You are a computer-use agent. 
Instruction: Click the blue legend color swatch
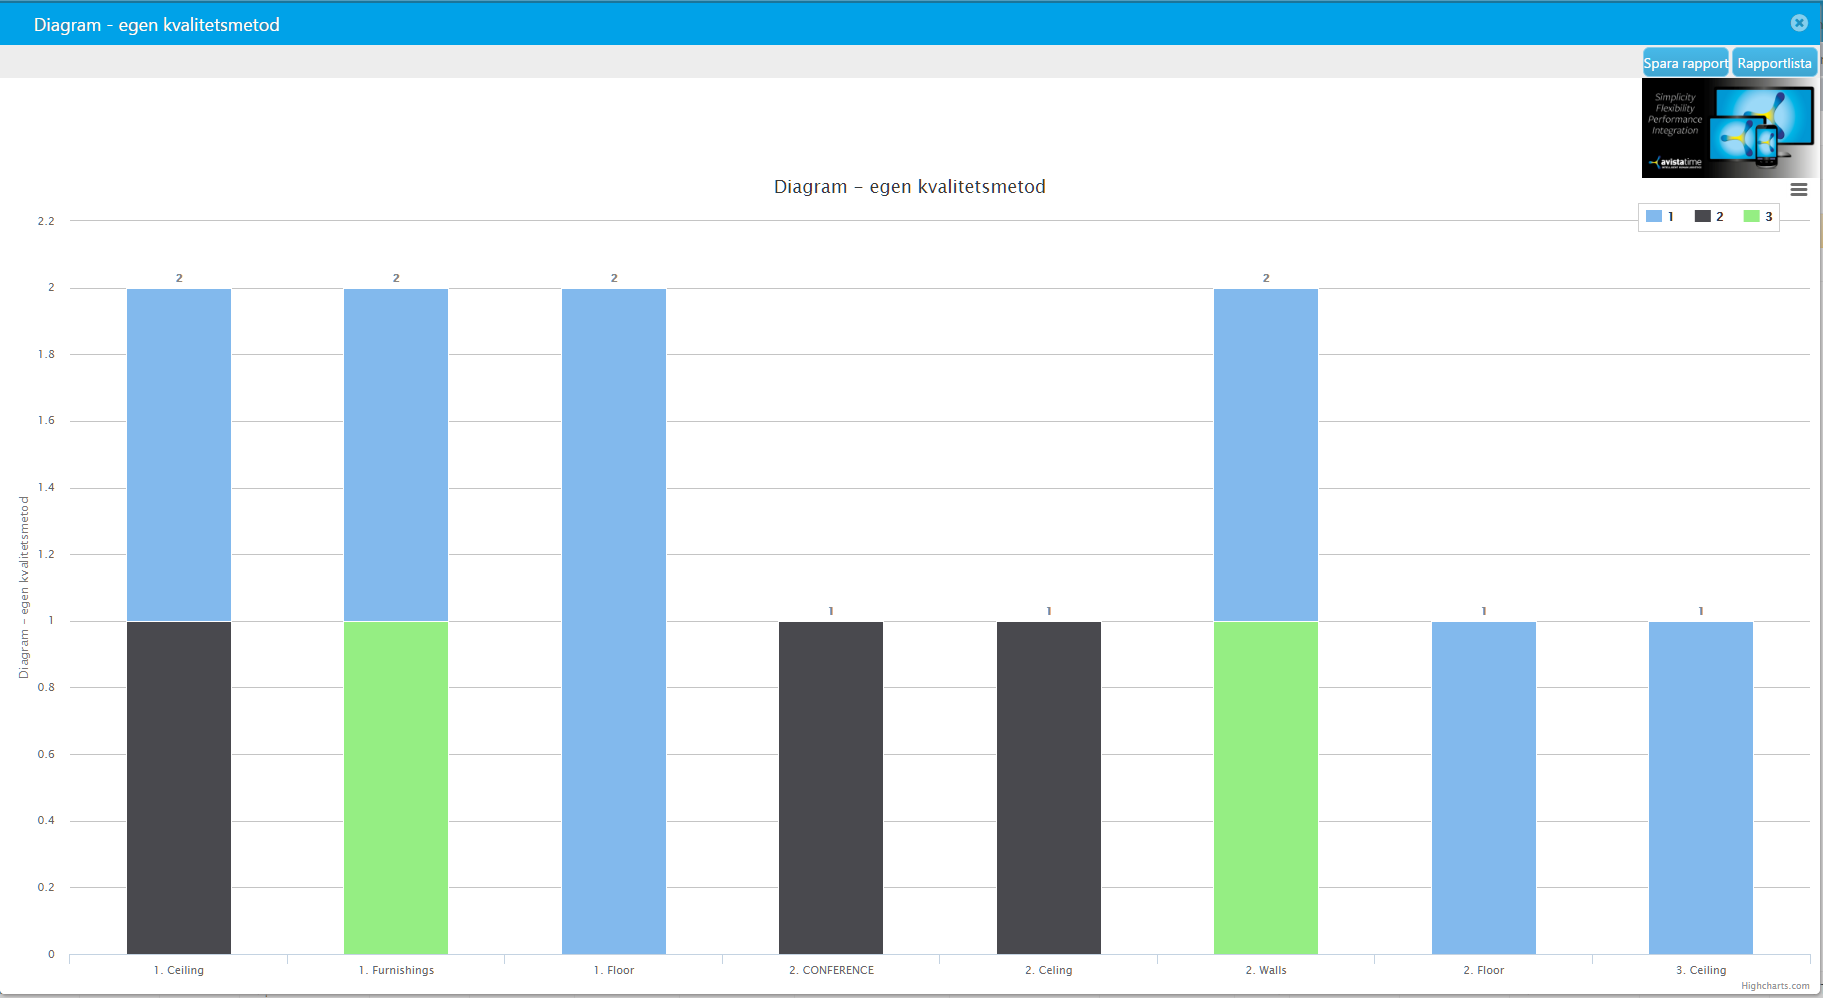pyautogui.click(x=1654, y=216)
